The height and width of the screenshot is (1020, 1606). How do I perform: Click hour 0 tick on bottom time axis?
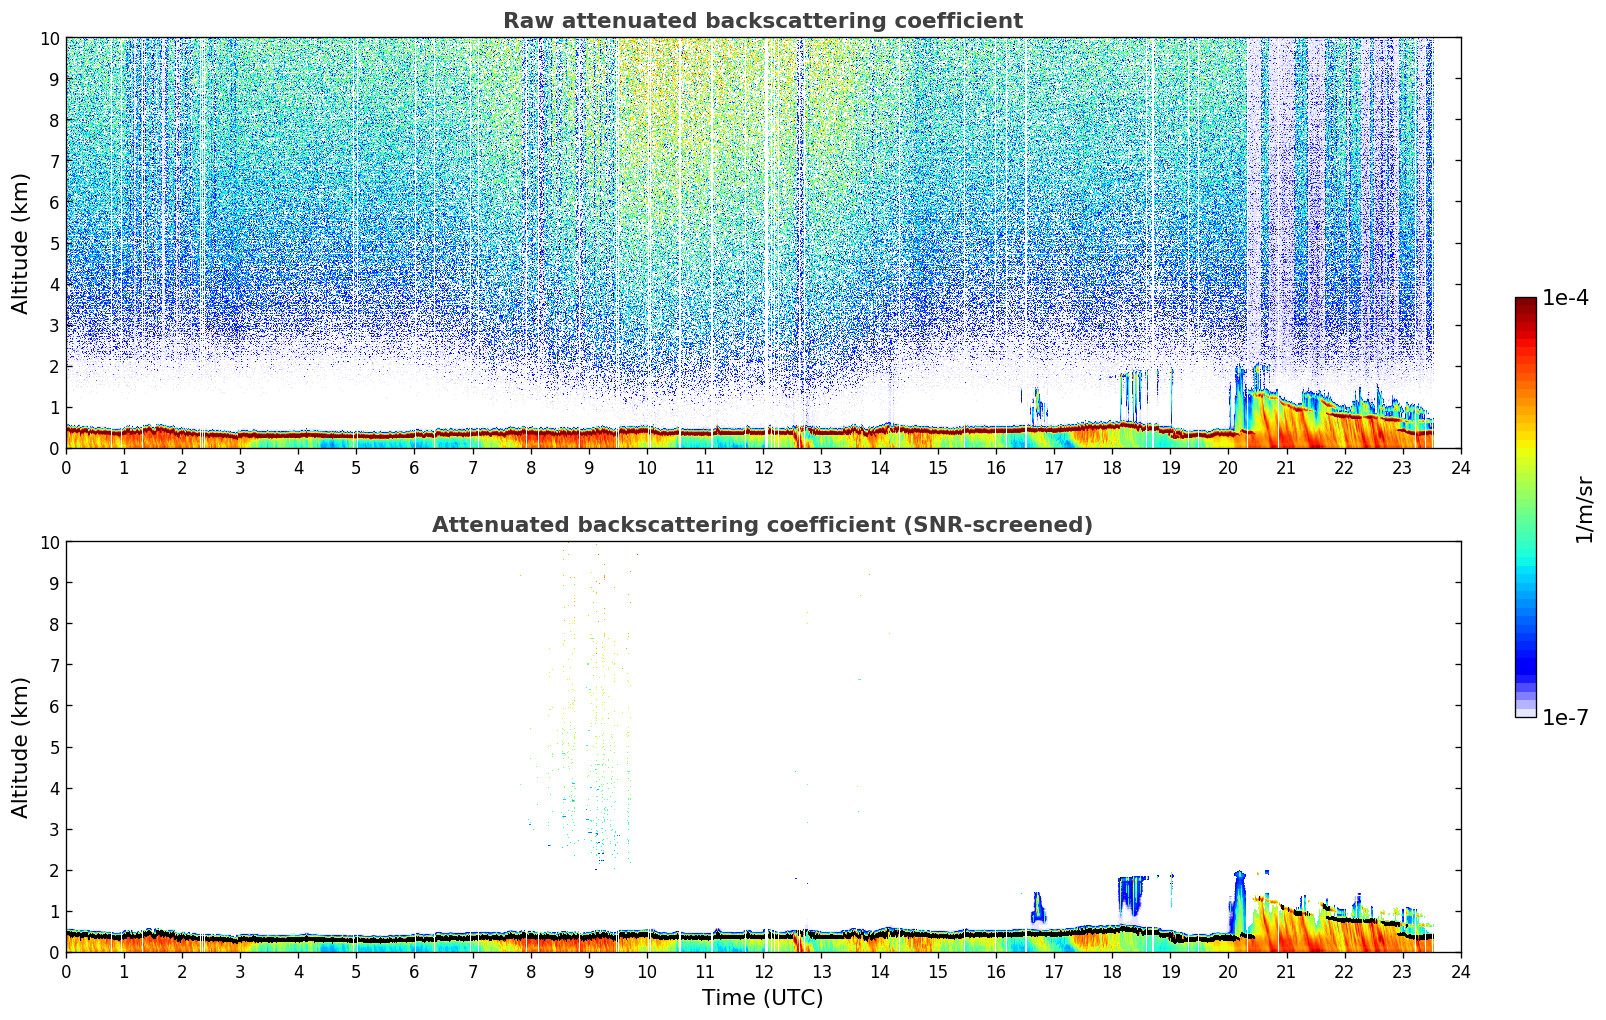[67, 972]
